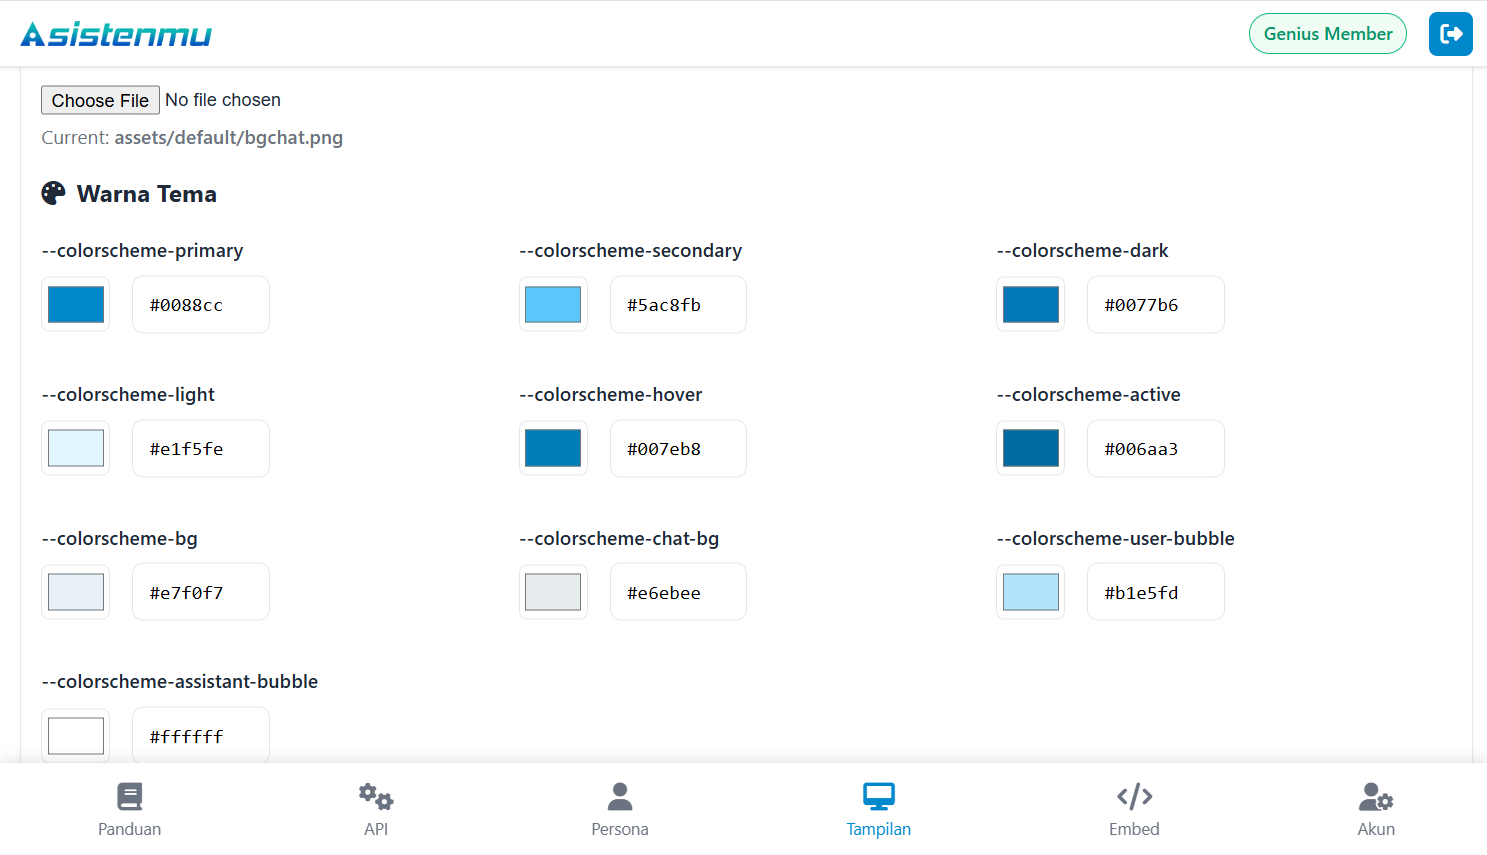Viewport: 1487px width, 855px height.
Task: Log out using the exit icon
Action: point(1450,33)
